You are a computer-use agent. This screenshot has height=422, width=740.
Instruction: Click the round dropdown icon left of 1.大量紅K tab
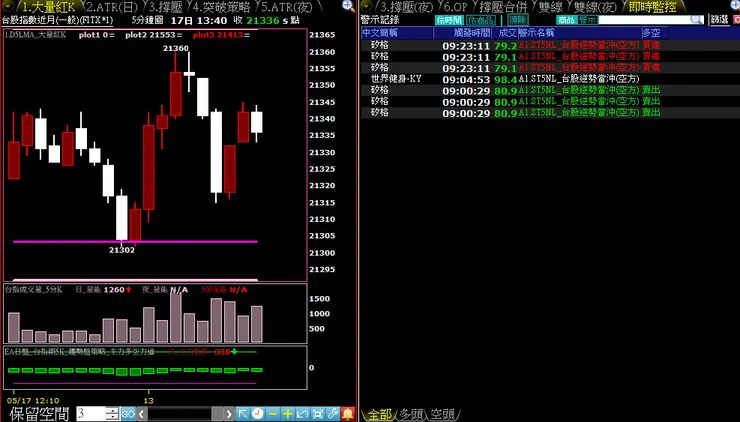point(8,7)
